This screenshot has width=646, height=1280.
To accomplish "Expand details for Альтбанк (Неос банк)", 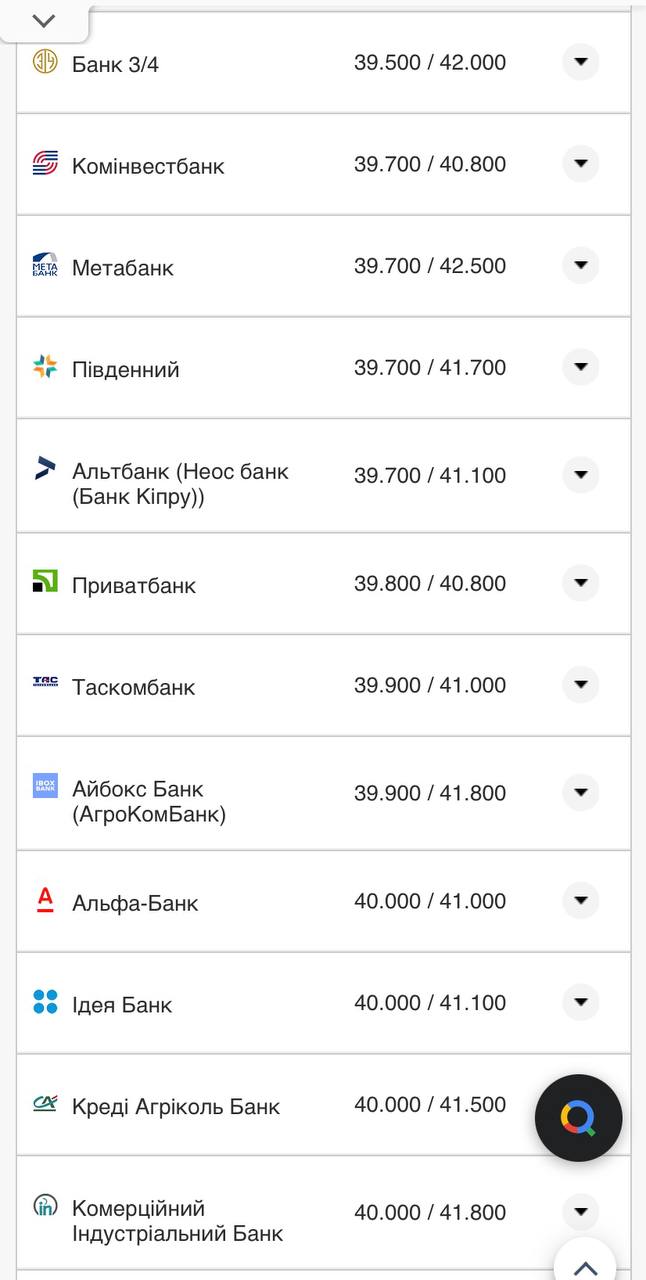I will click(x=580, y=475).
